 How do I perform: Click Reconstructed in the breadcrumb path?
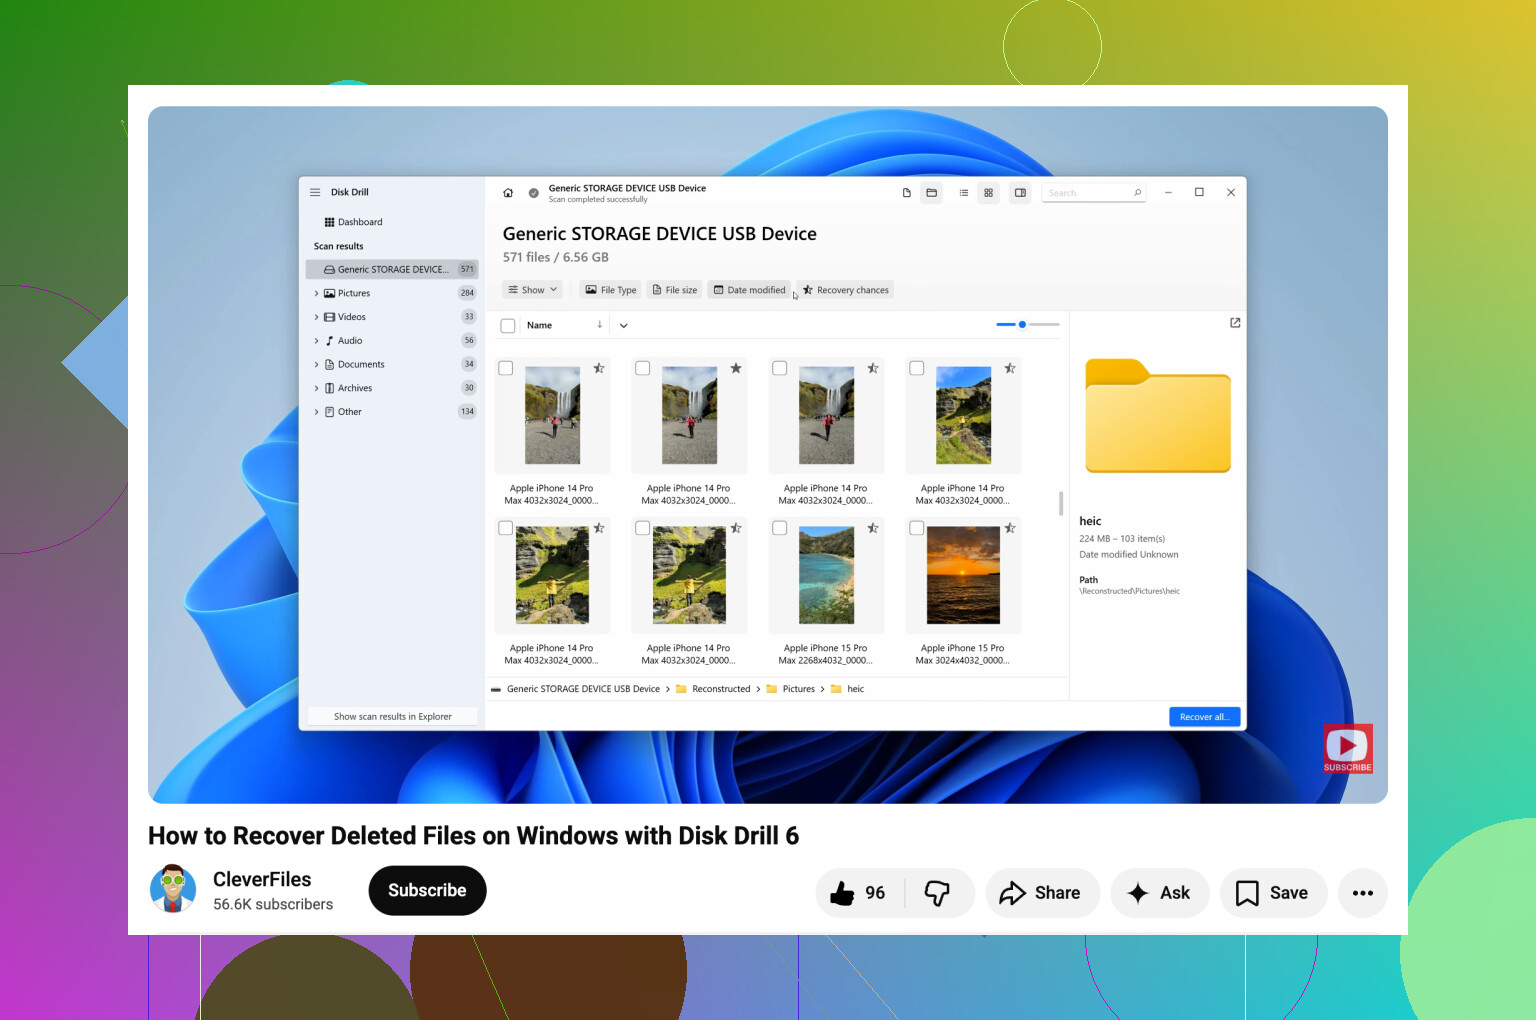721,689
